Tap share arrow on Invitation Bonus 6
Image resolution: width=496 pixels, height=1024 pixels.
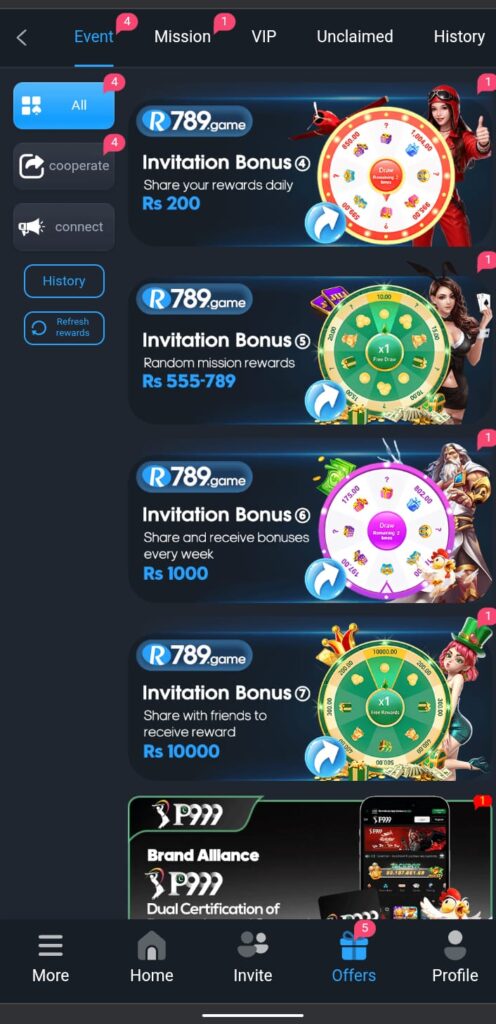tap(325, 578)
